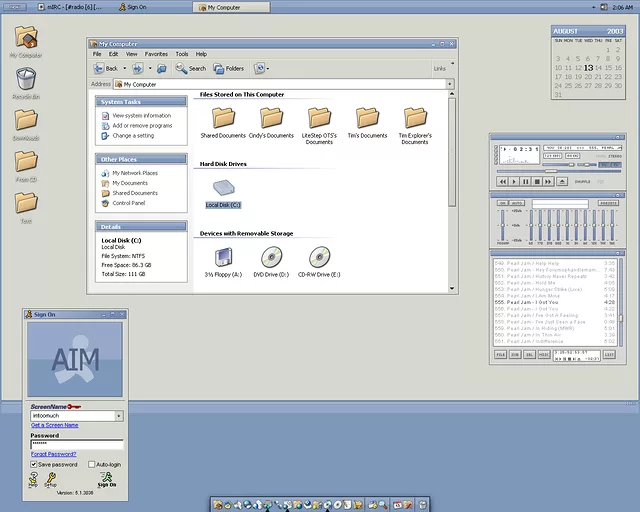Viewport: 640px width, 512px height.
Task: Open the DVD Drive (D:) icon
Action: [x=272, y=258]
